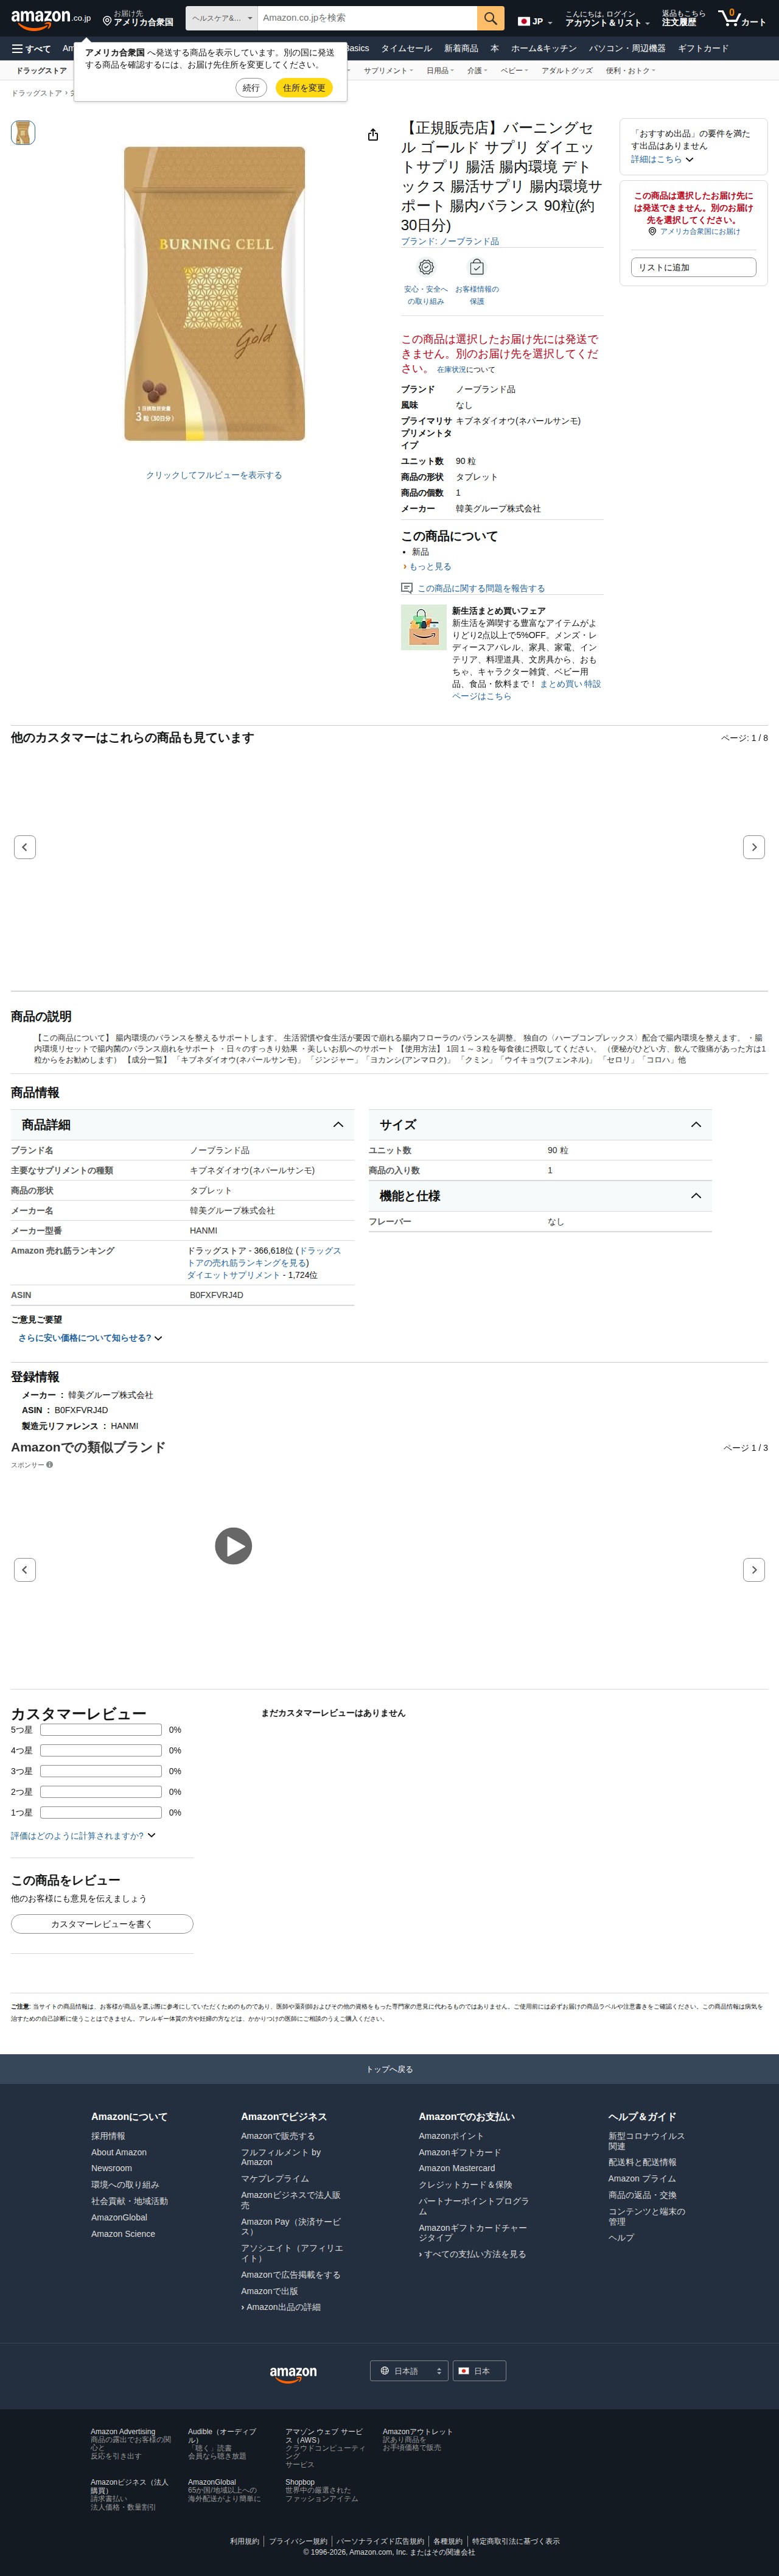Click the main Burning Cell Gold product image

pyautogui.click(x=214, y=294)
